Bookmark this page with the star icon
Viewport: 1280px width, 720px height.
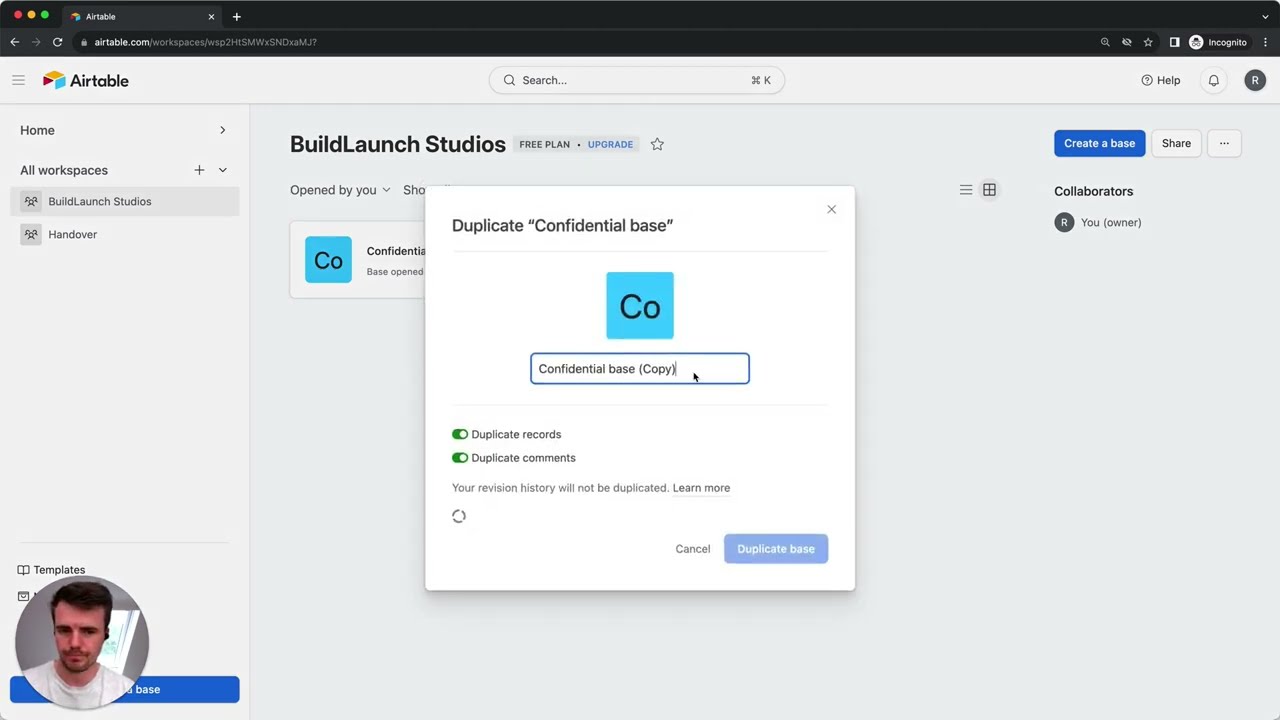click(x=1148, y=42)
